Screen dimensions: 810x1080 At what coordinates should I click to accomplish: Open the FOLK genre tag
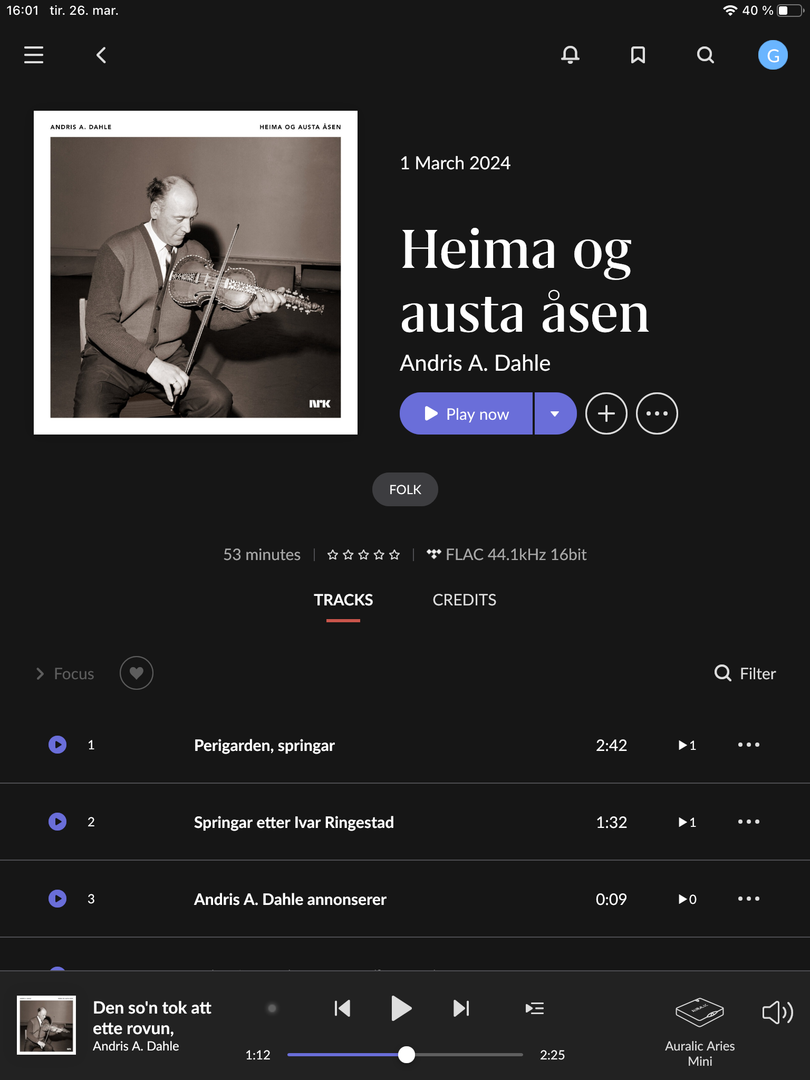pyautogui.click(x=405, y=489)
